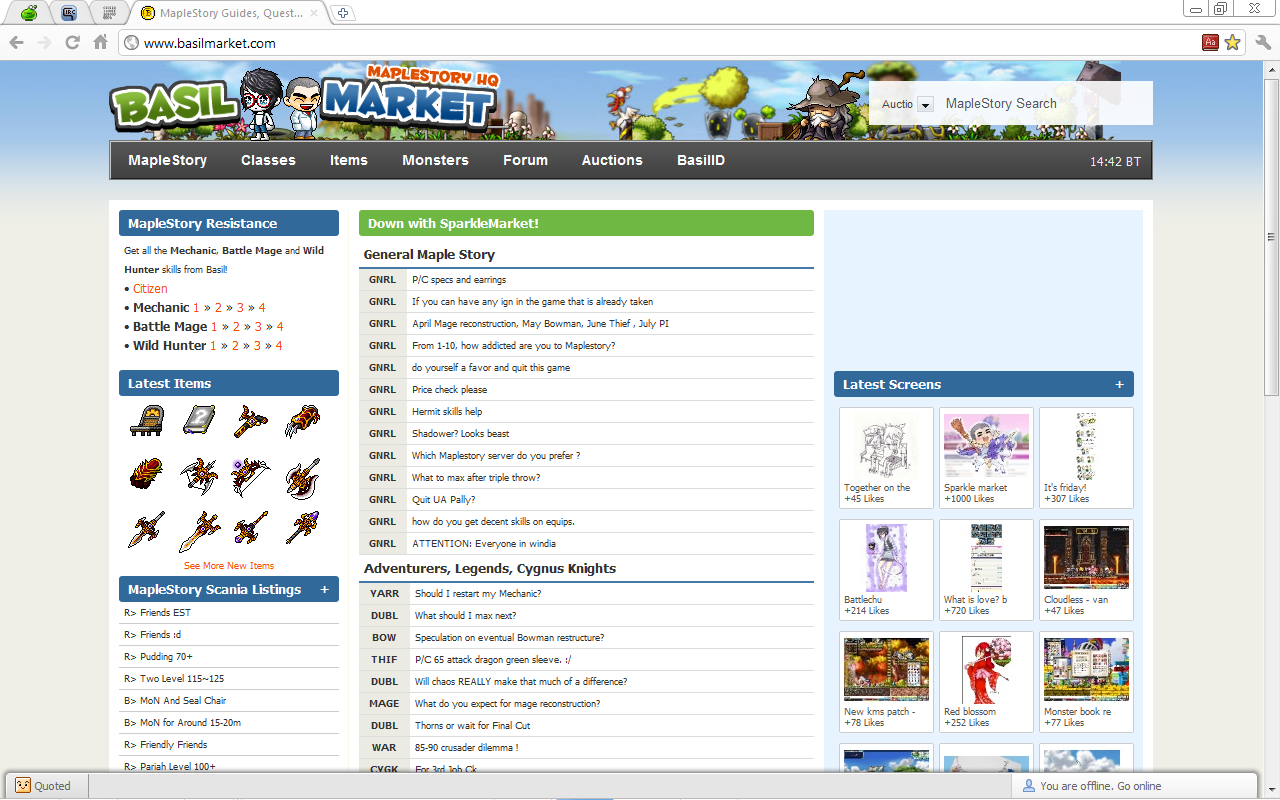
Task: Expand the Latest Screens section
Action: point(1119,385)
